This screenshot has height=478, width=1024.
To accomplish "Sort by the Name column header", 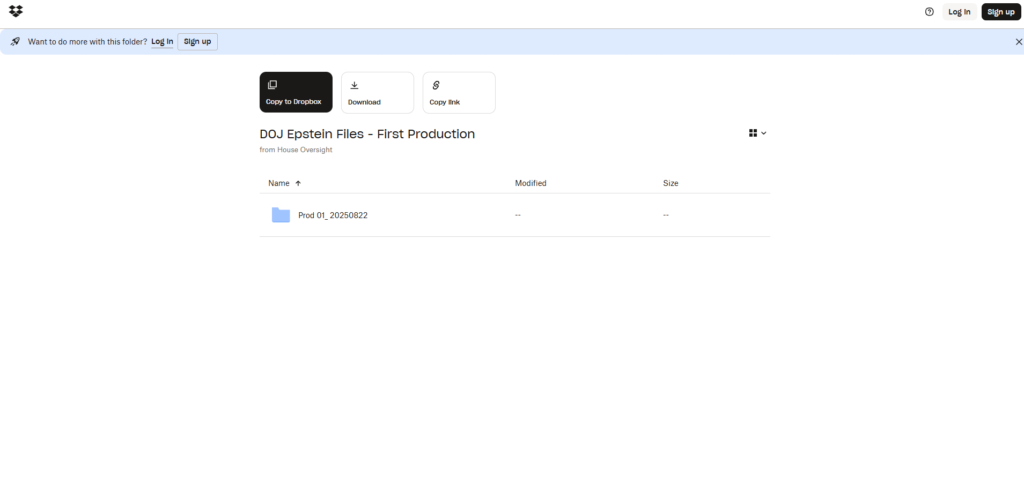I will point(279,183).
